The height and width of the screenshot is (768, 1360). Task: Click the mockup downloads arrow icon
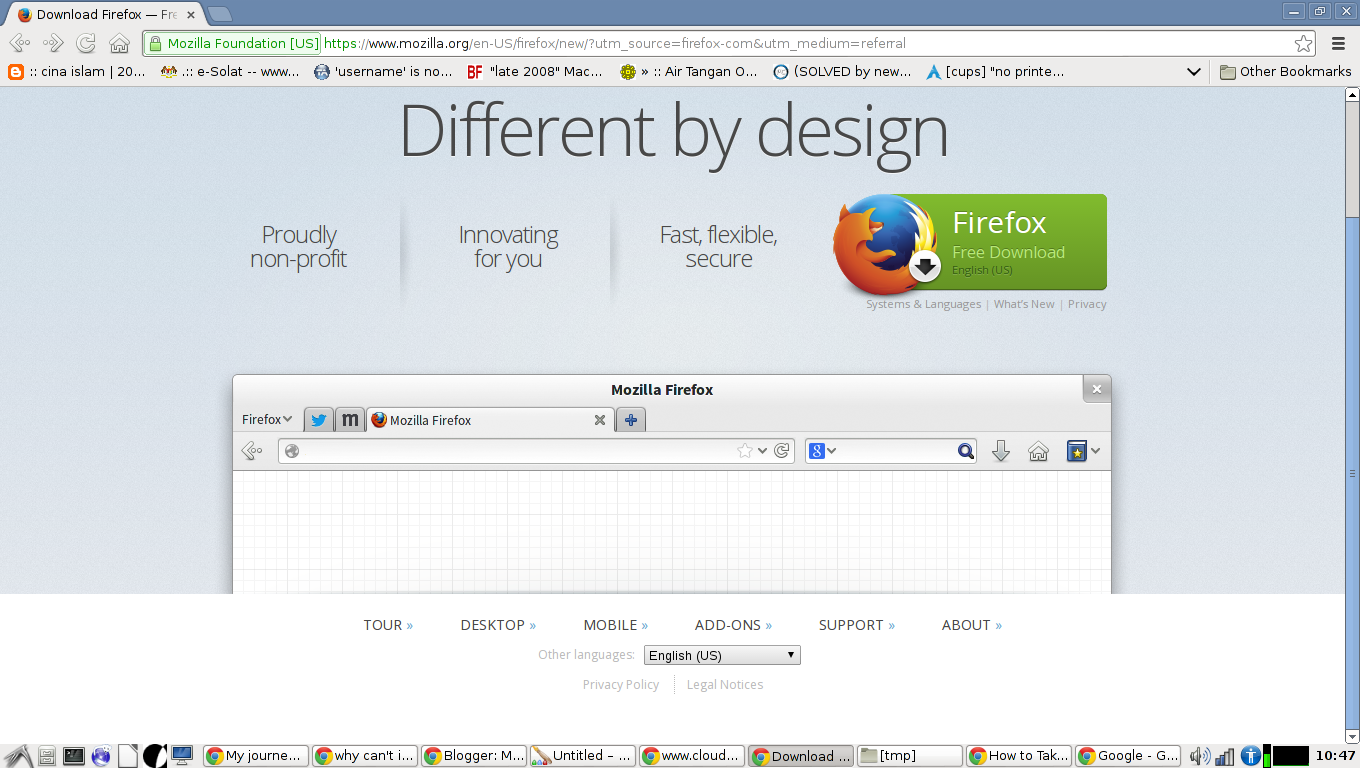1001,451
